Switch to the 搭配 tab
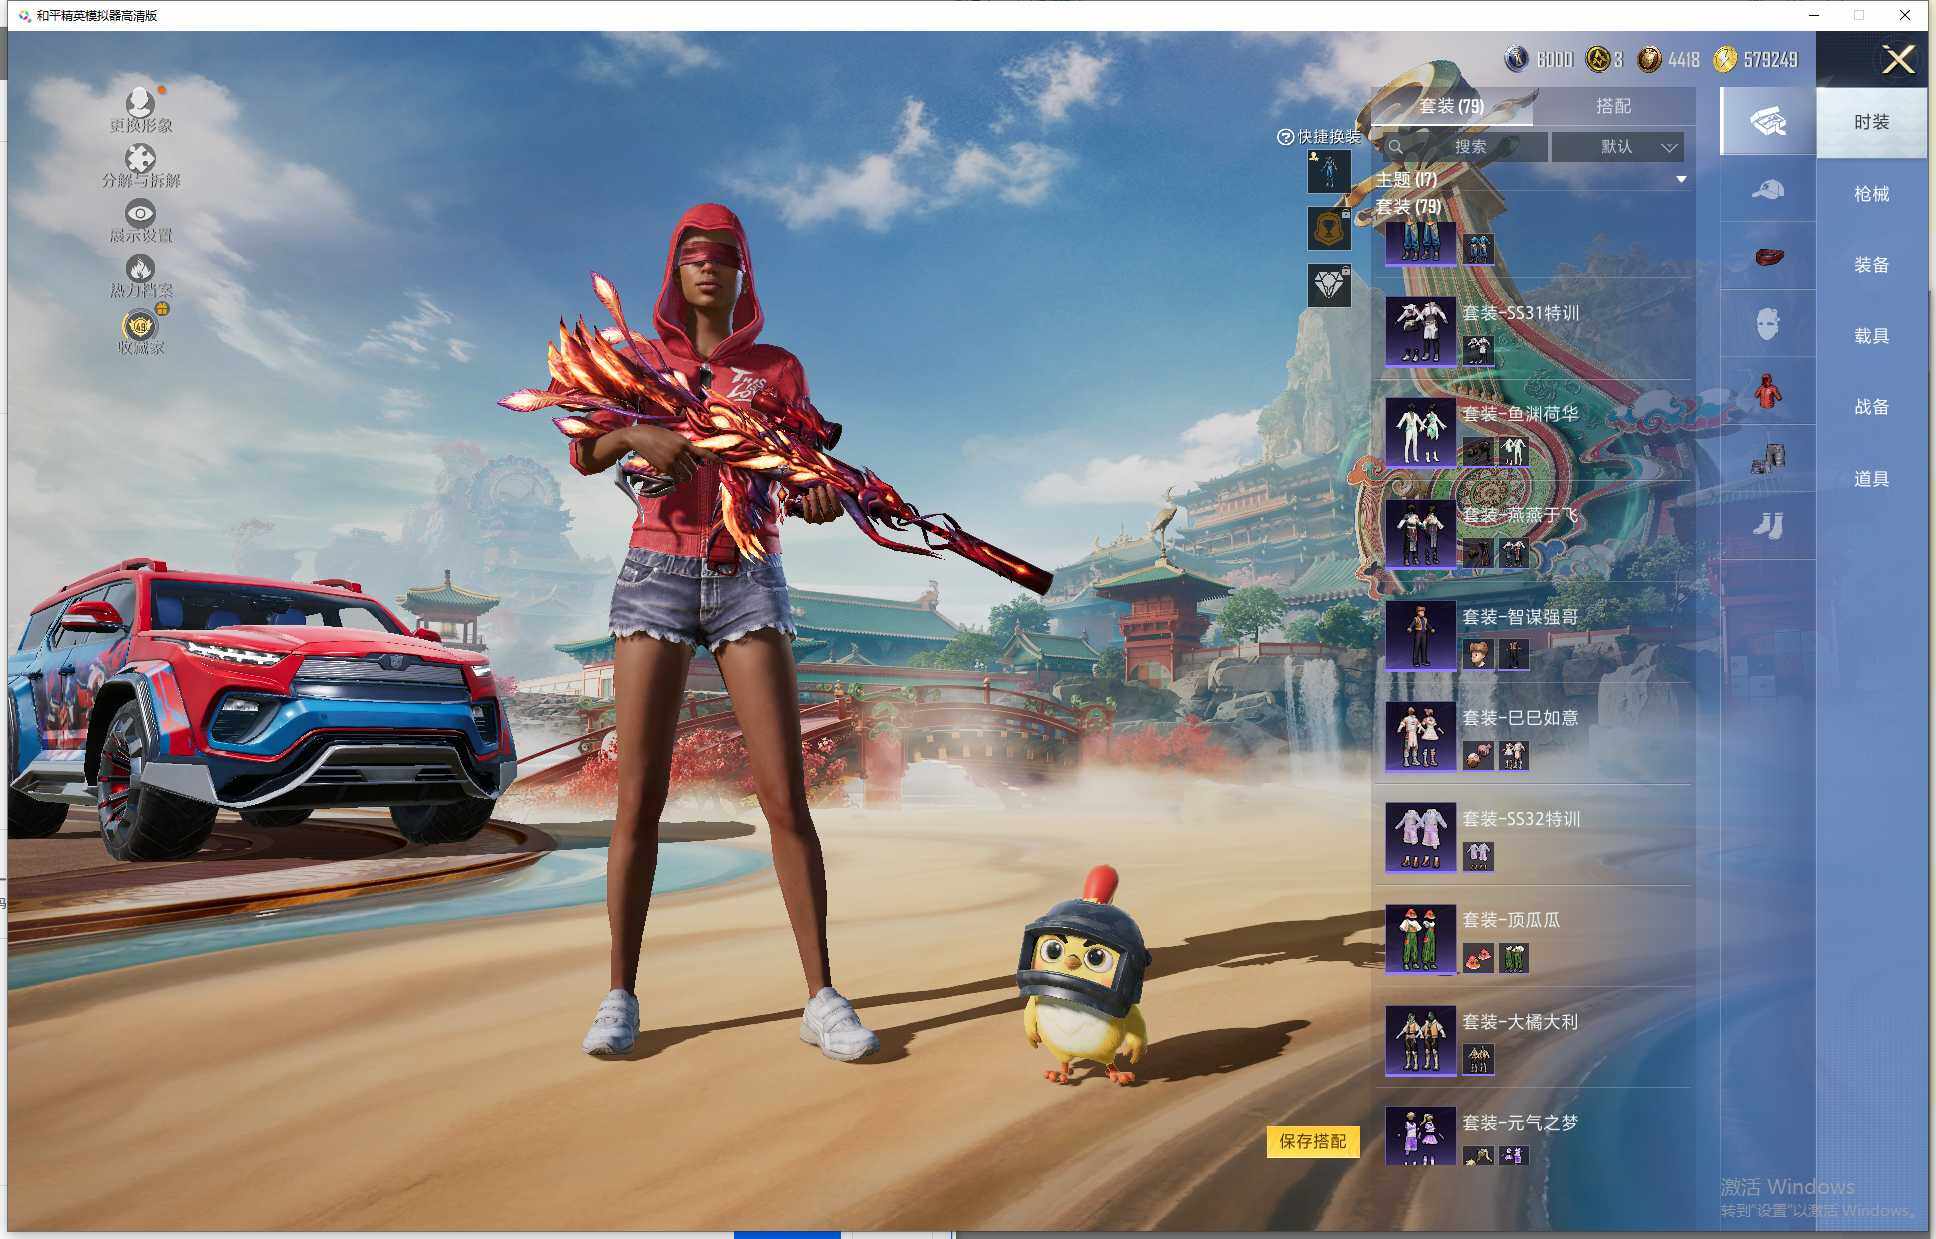1936x1239 pixels. (x=1612, y=106)
